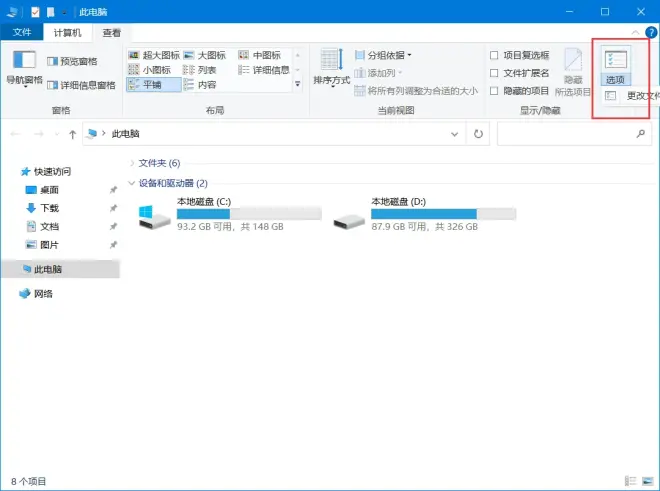Check the 文件扩展名 checkbox
This screenshot has width=660, height=491.
click(494, 73)
